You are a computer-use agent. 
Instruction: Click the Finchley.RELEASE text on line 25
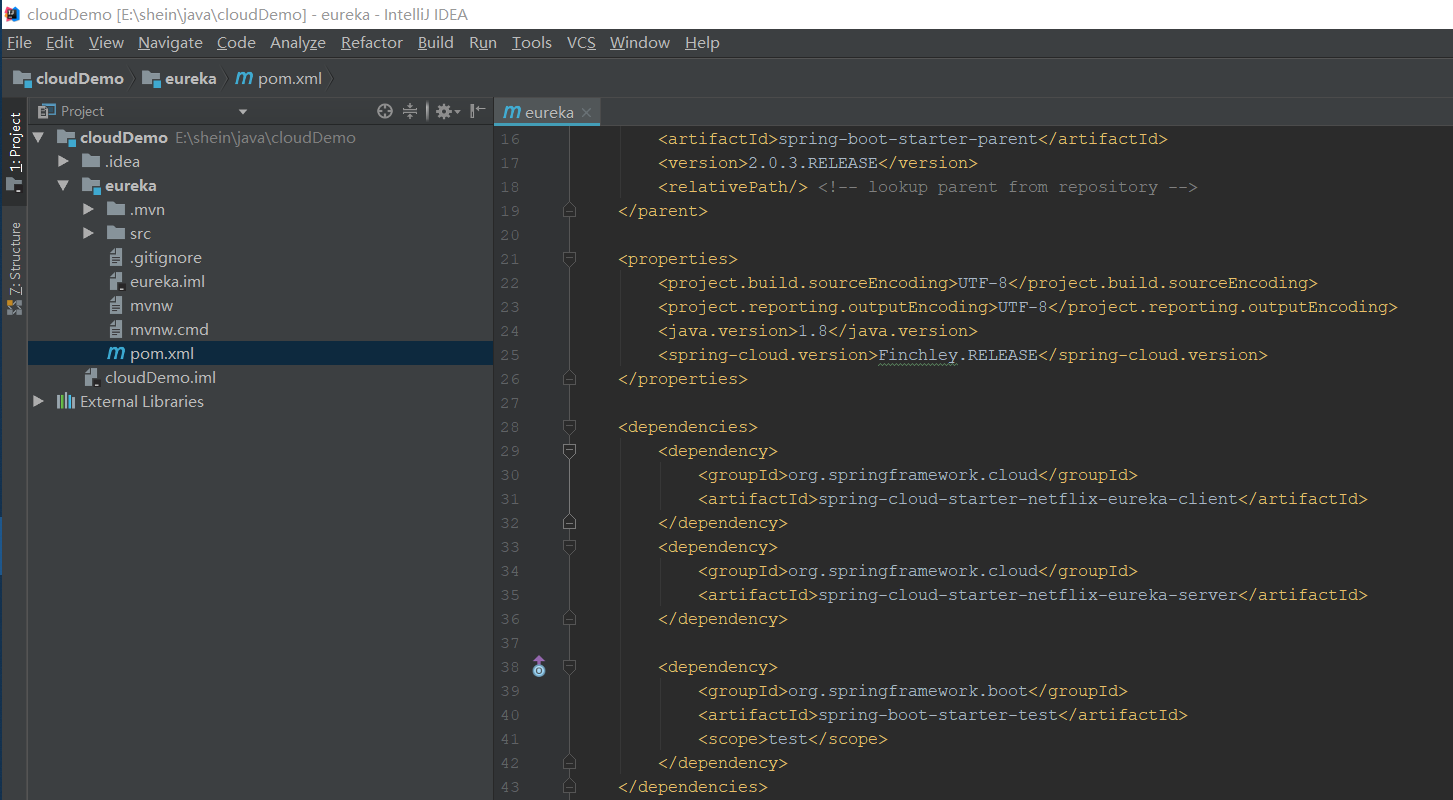click(x=958, y=355)
